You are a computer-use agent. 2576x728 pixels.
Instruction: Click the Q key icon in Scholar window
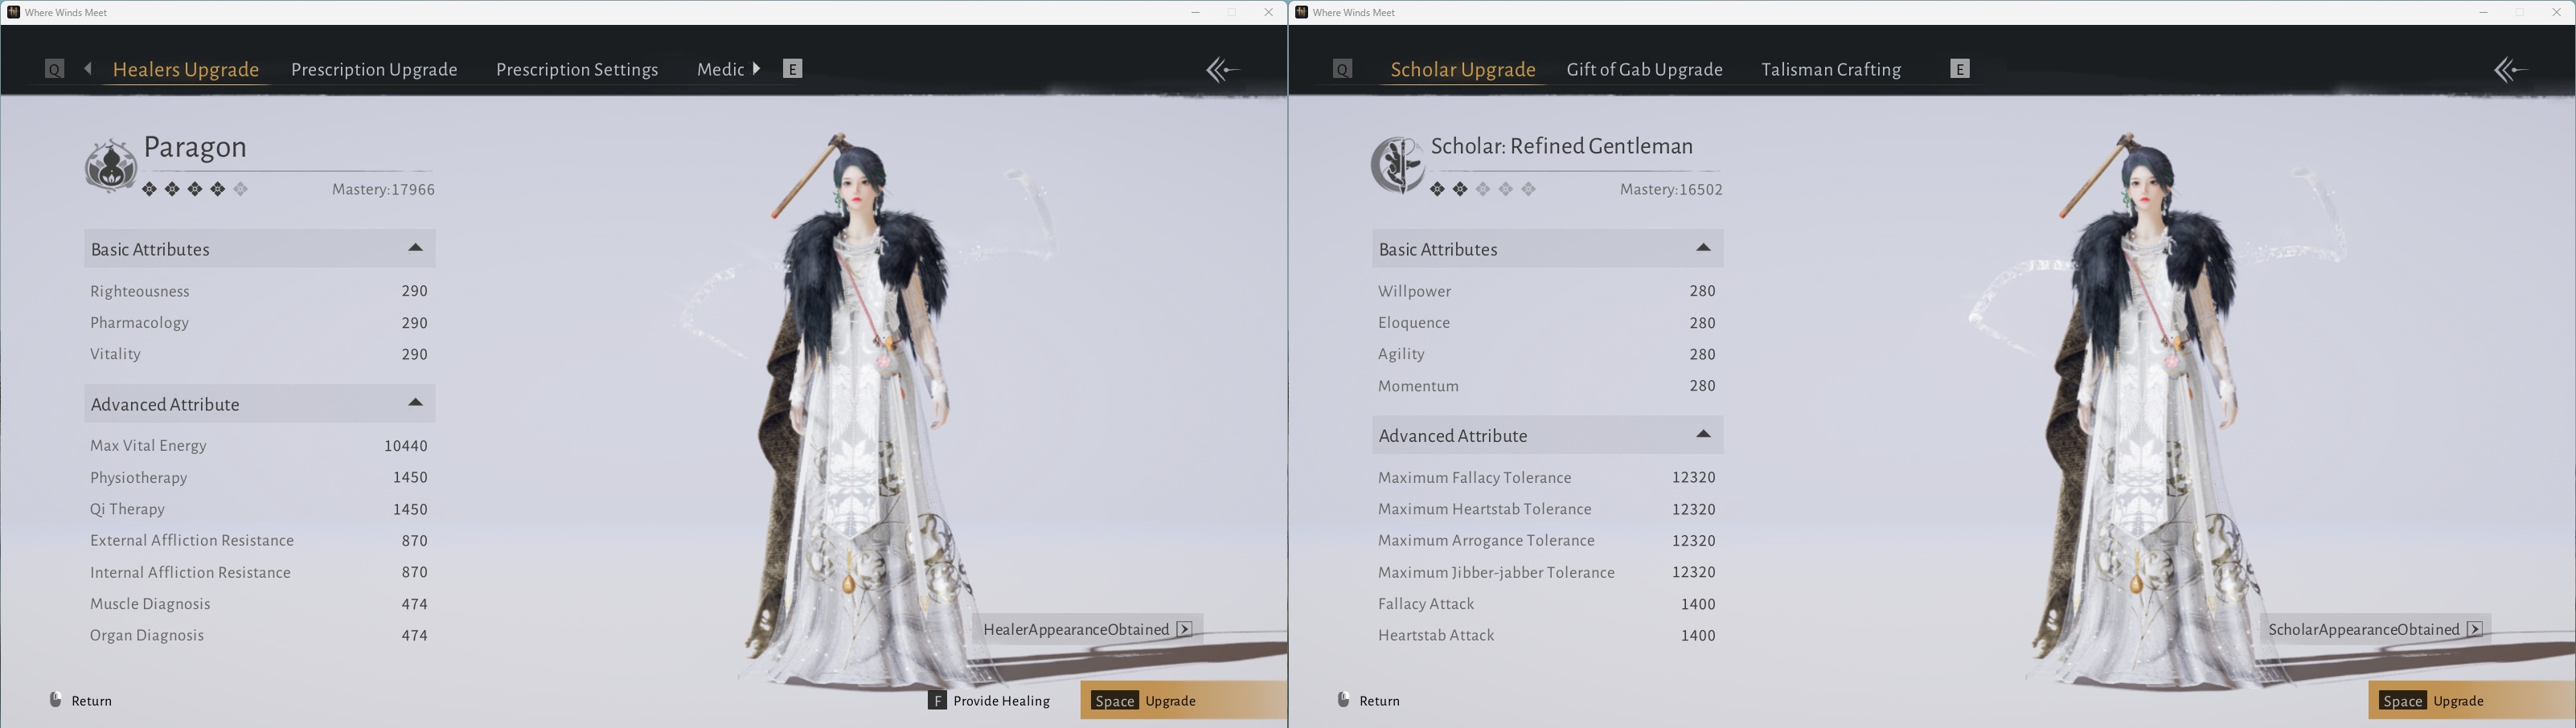[1343, 69]
